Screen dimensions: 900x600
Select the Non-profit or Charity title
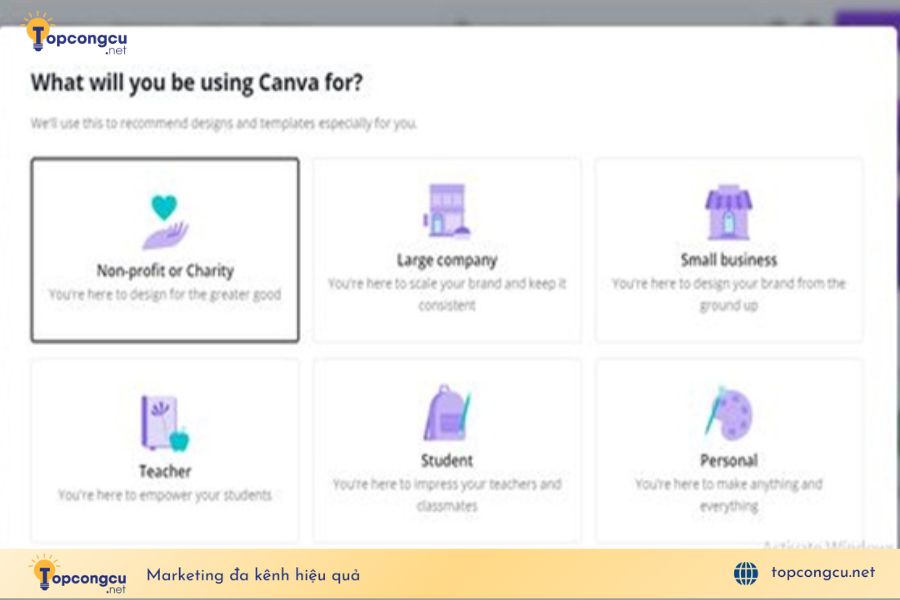coord(165,270)
